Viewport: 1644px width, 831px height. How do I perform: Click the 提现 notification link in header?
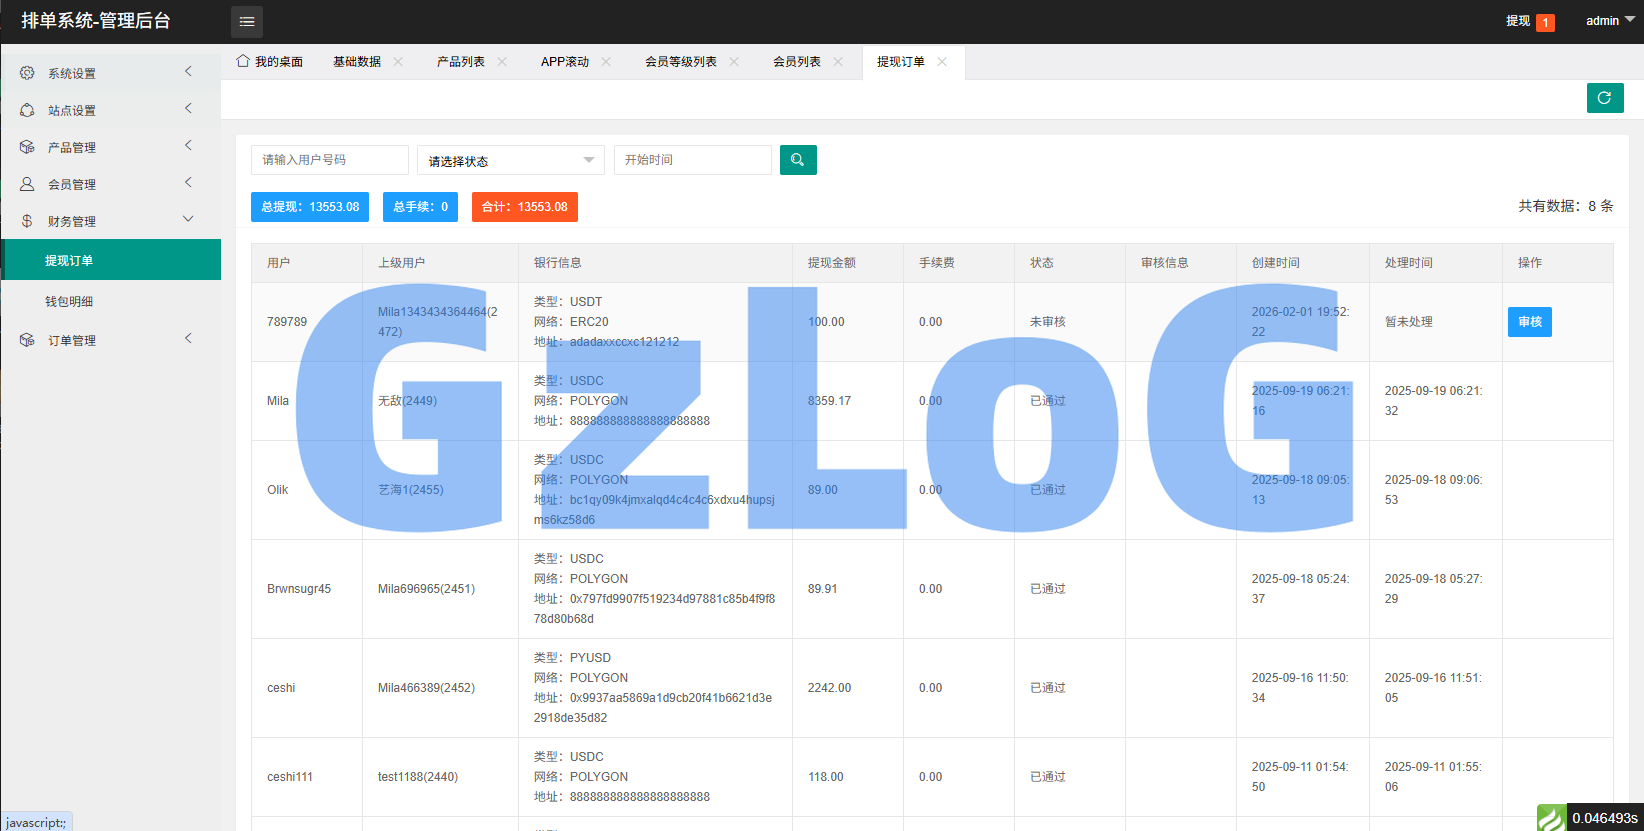coord(1518,21)
